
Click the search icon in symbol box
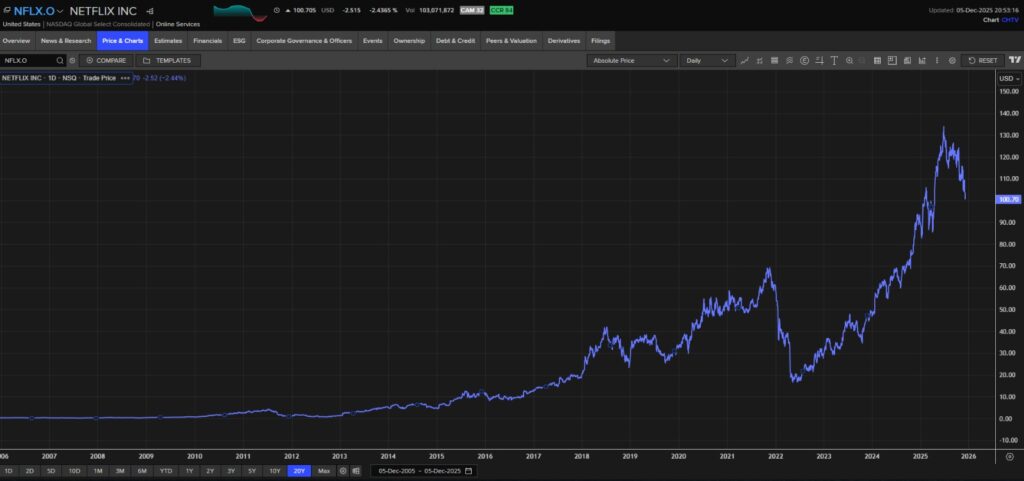point(60,60)
